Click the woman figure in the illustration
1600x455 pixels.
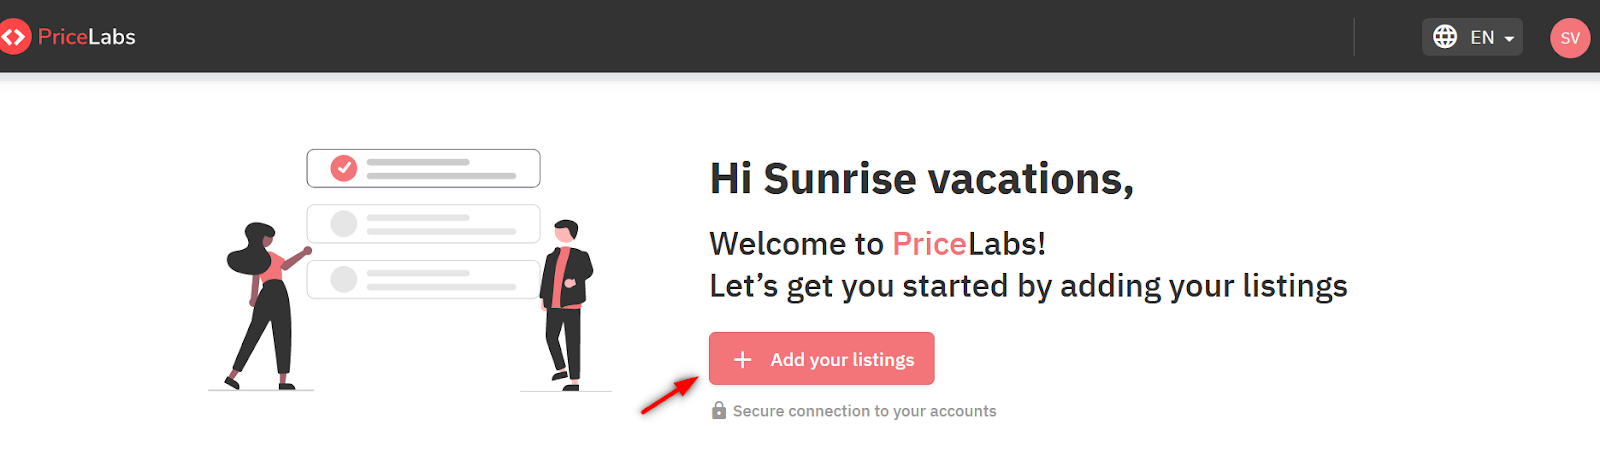[x=262, y=305]
